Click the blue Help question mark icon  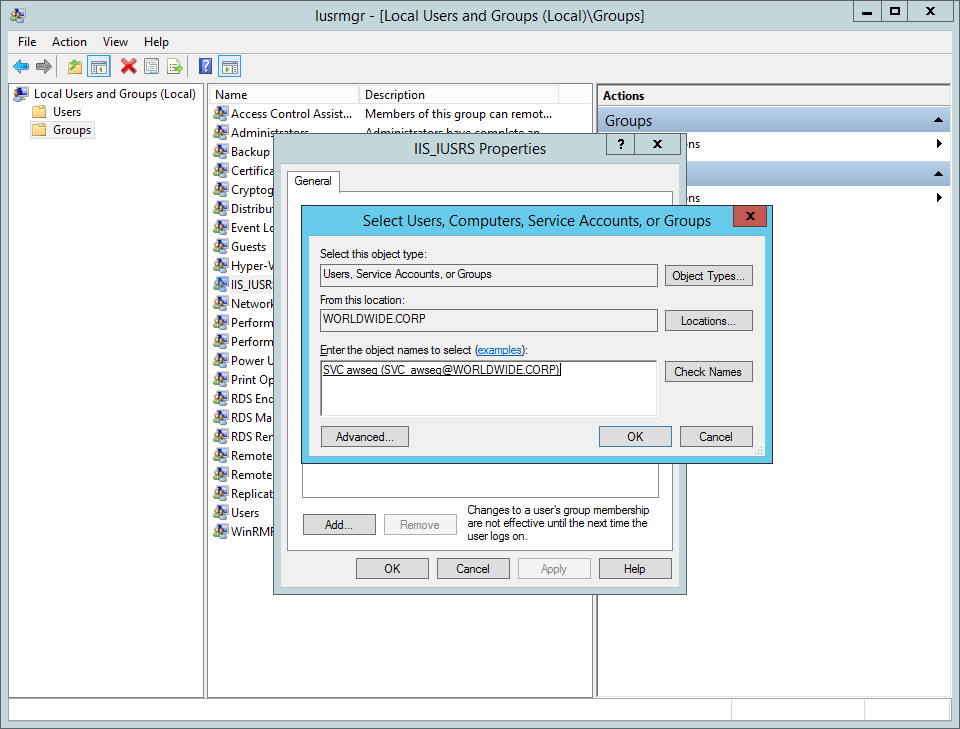pos(206,66)
